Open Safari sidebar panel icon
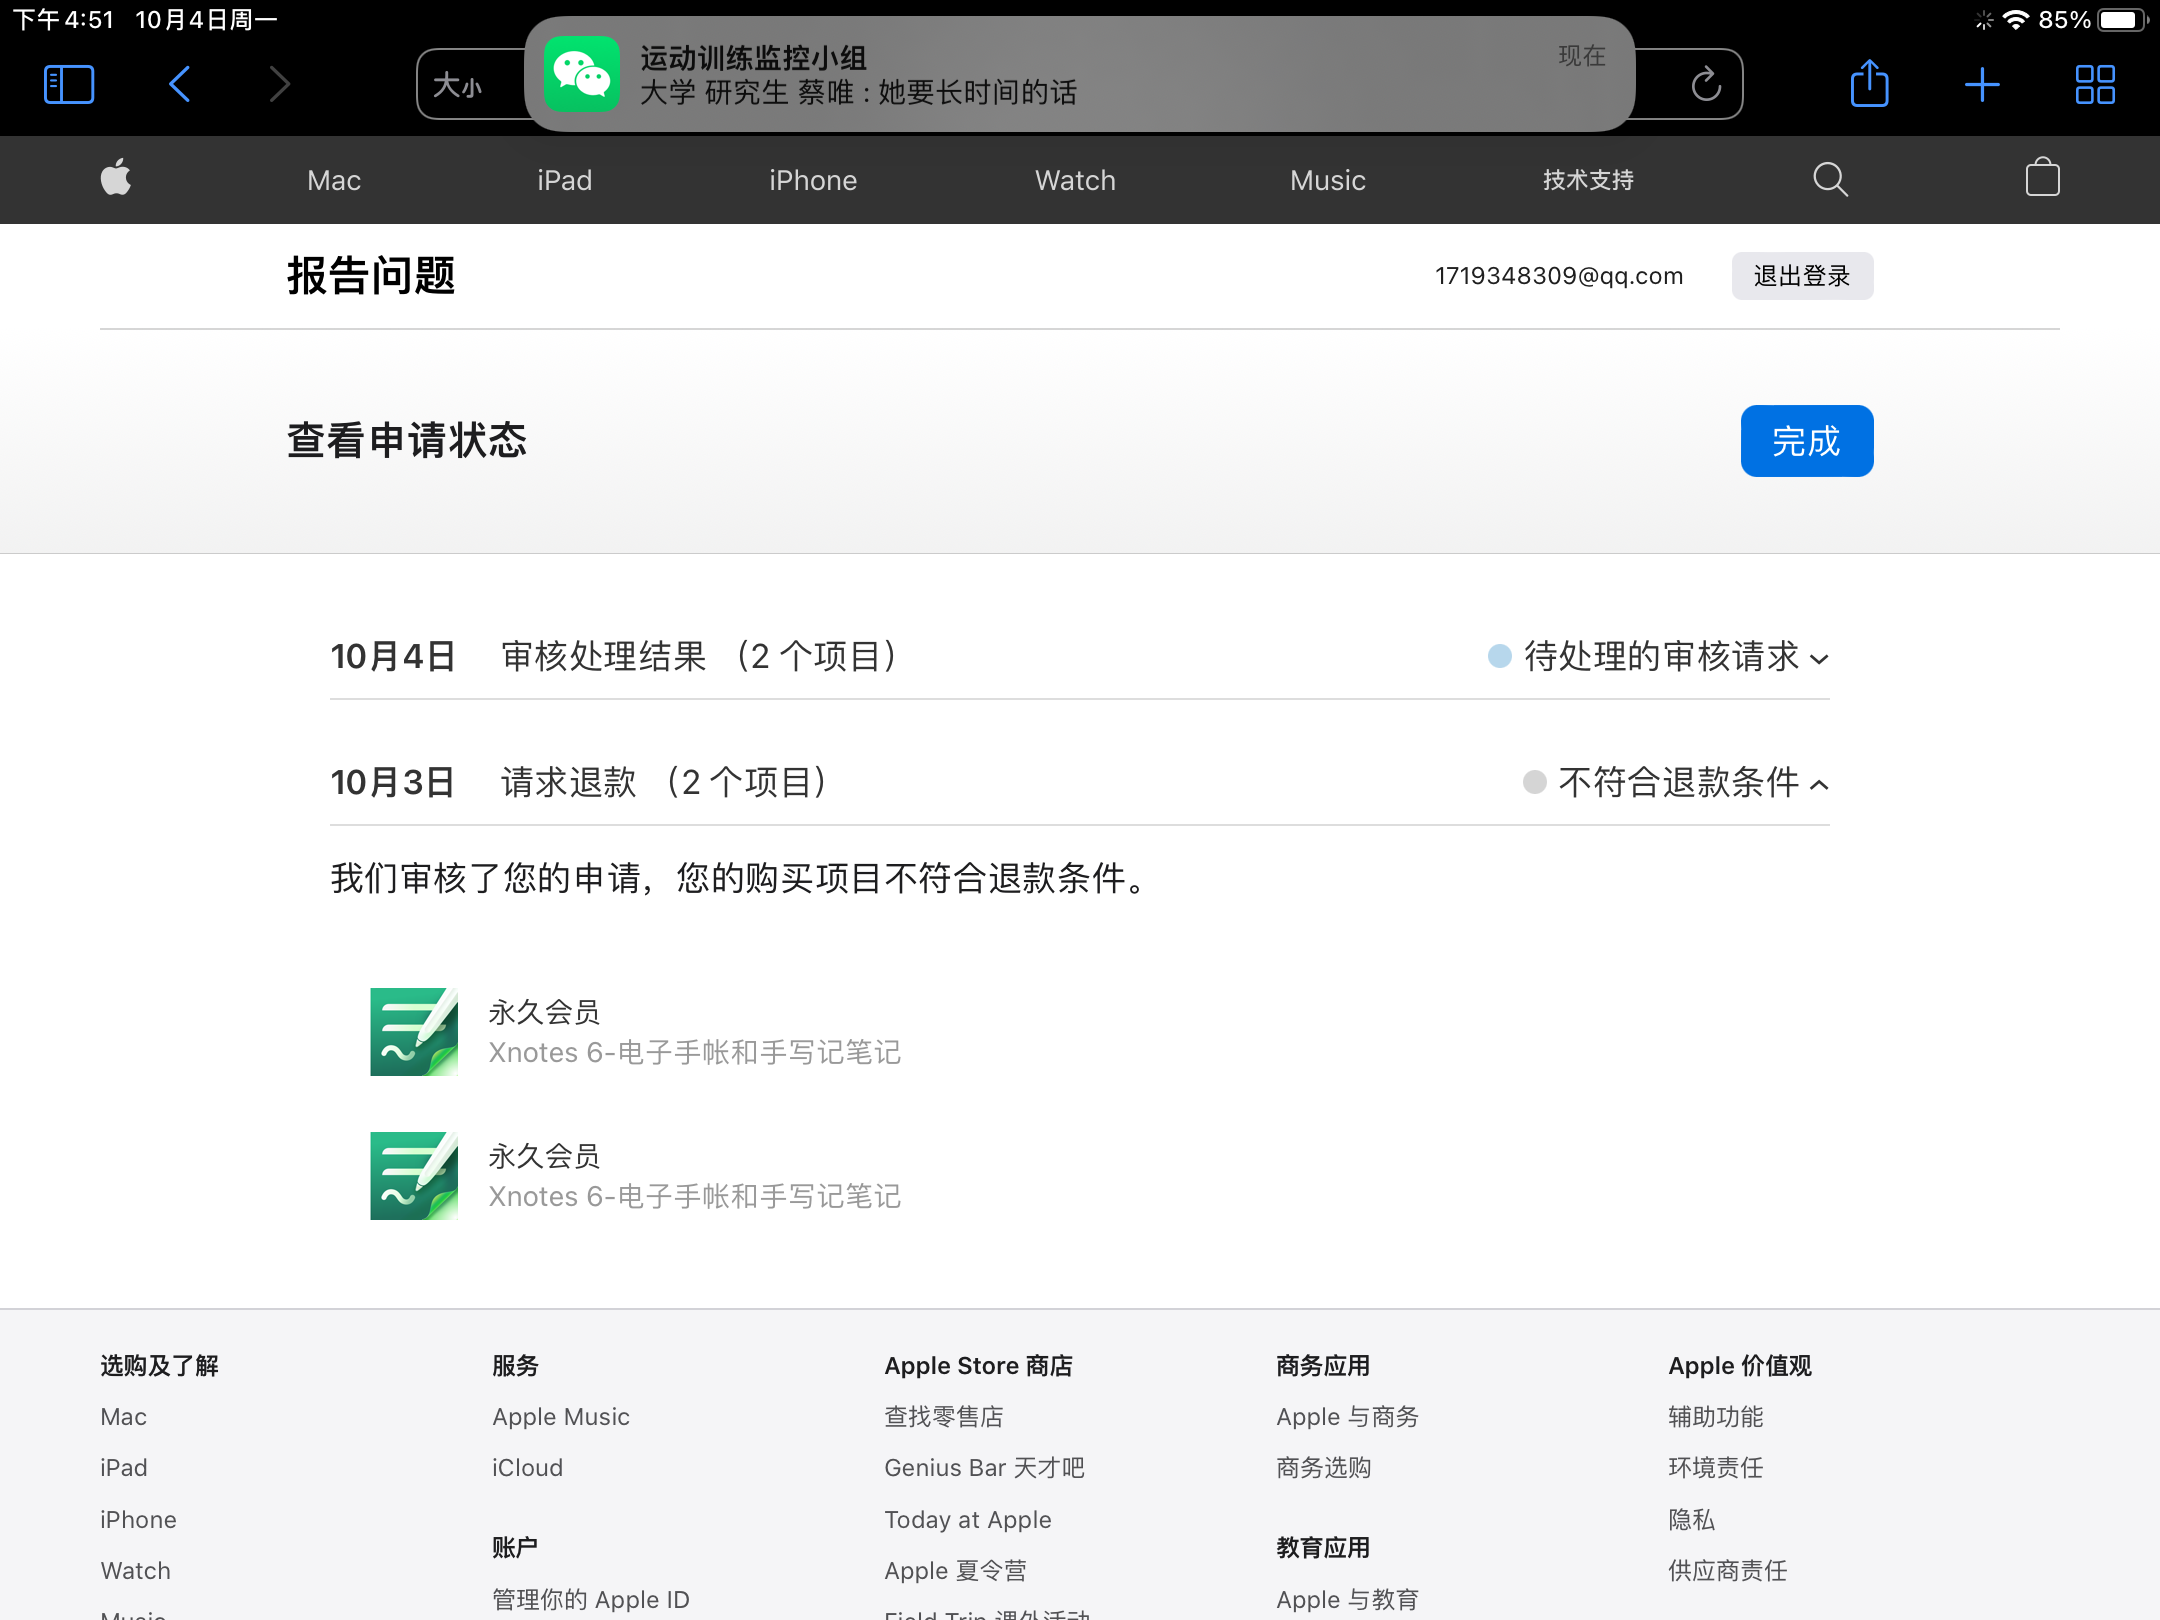This screenshot has width=2160, height=1620. point(69,84)
